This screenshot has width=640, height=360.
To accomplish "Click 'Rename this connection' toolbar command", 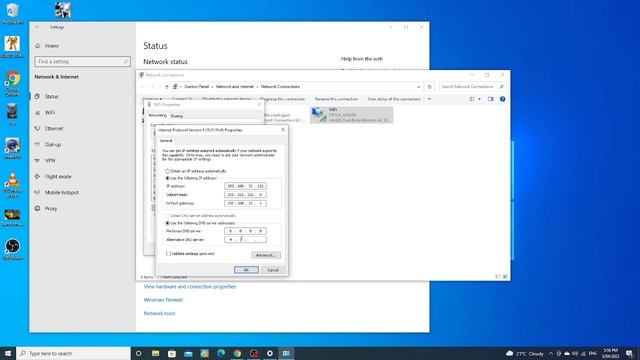I will (x=336, y=99).
